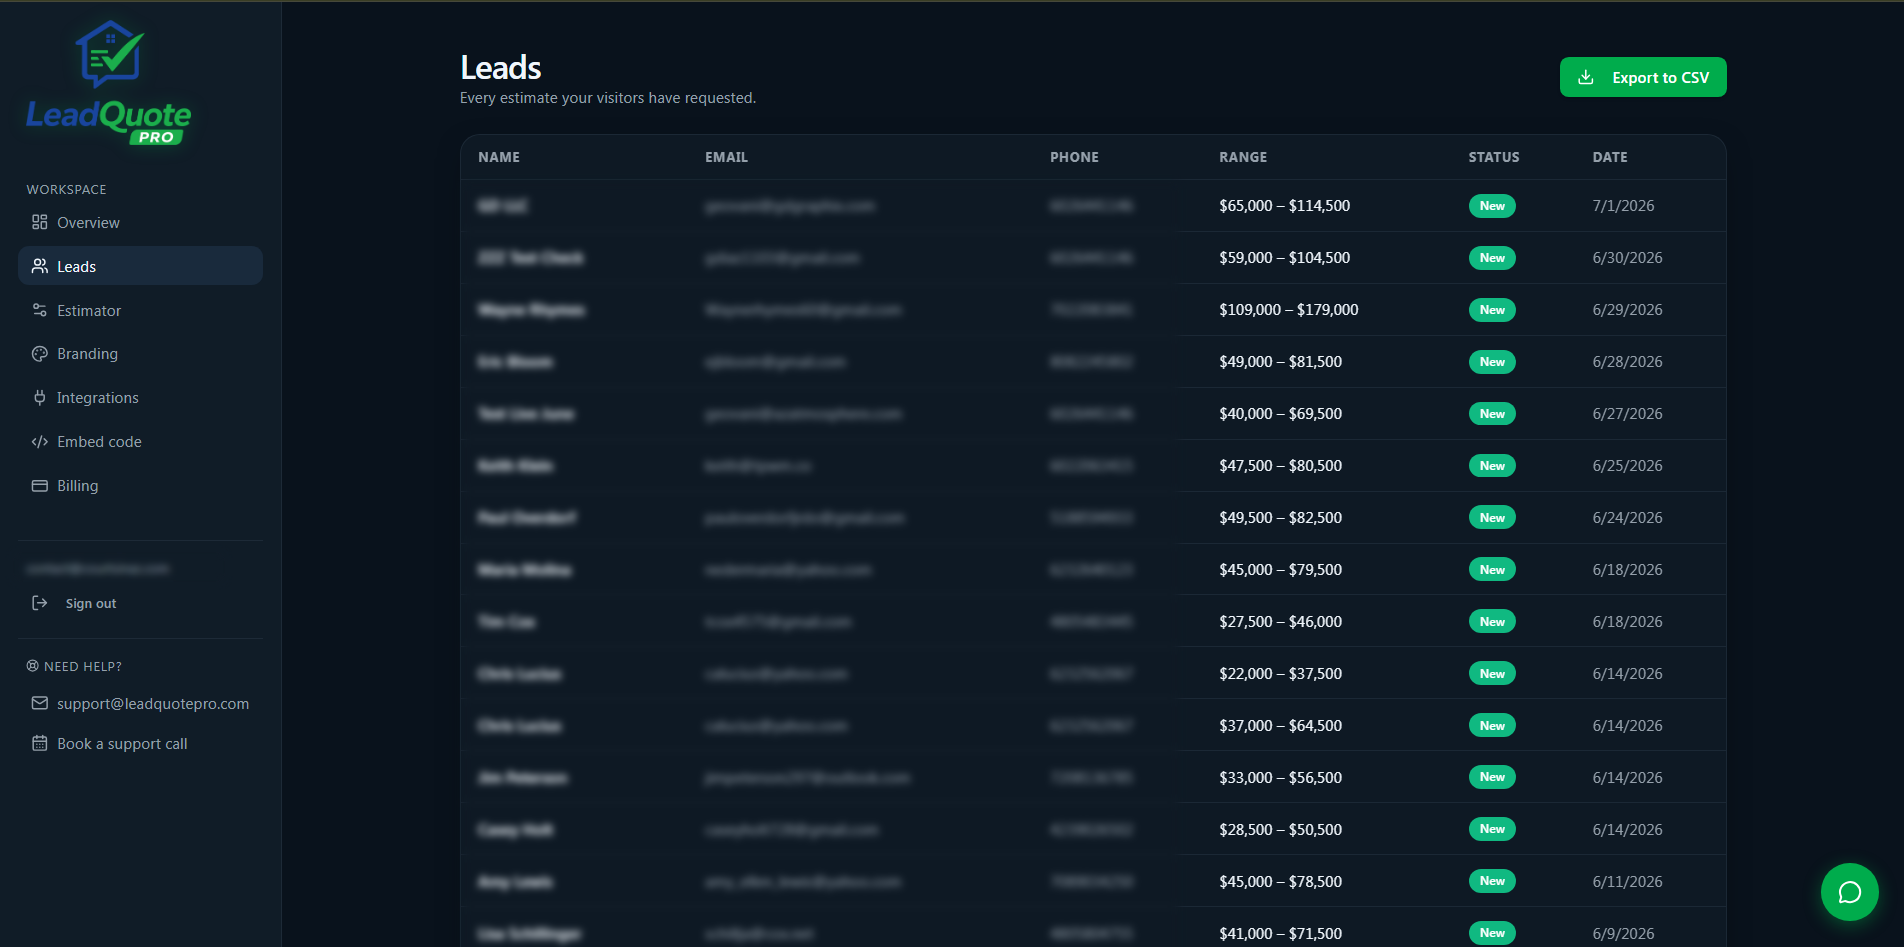Navigate to Branding settings
The image size is (1904, 947).
(140, 354)
